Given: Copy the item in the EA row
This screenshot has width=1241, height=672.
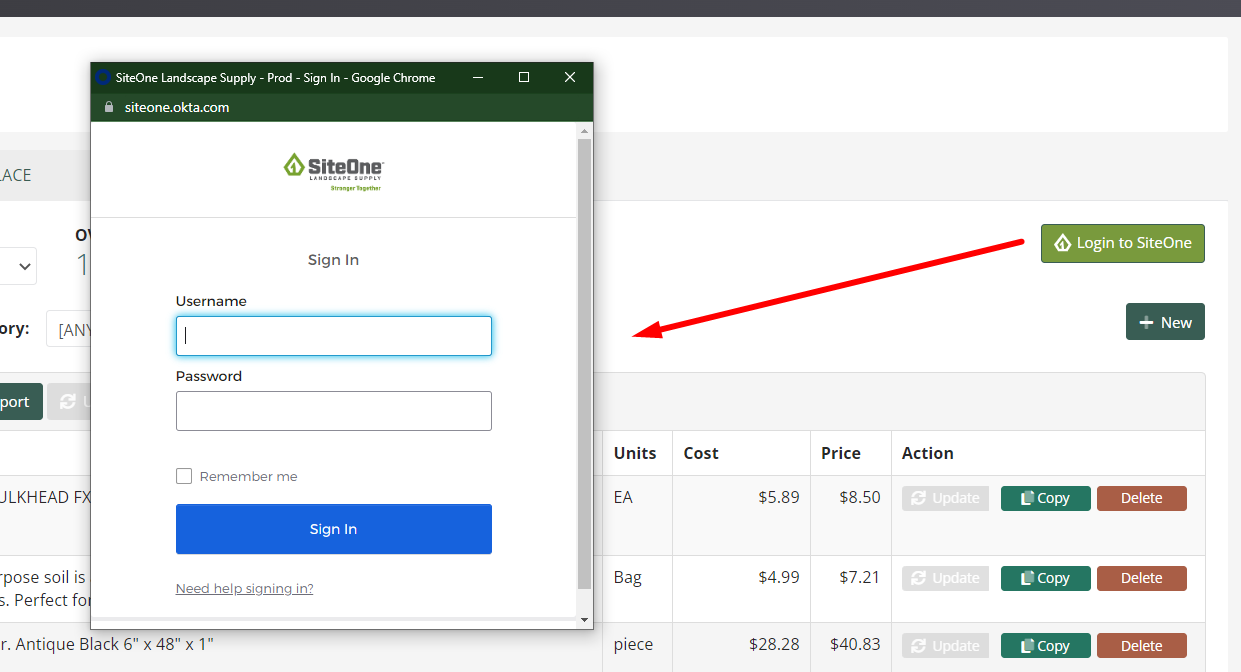Looking at the screenshot, I should [1045, 498].
